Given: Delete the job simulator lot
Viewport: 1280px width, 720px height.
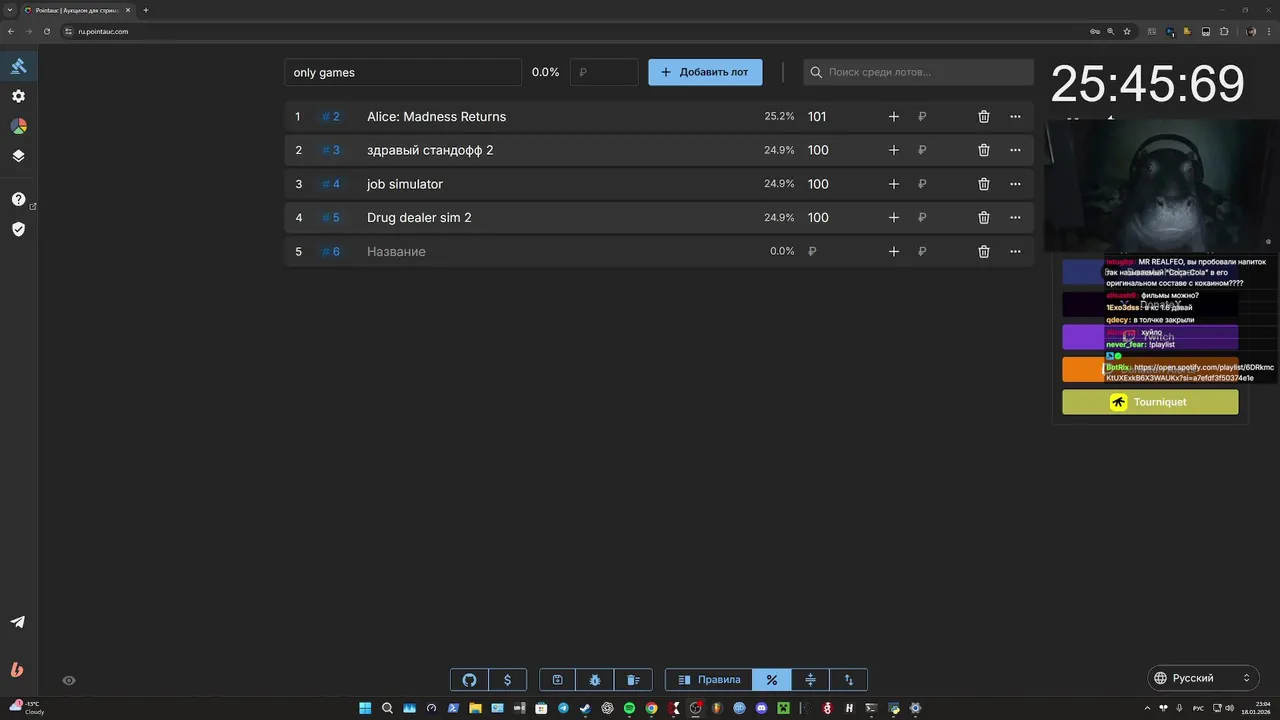Looking at the screenshot, I should point(984,184).
